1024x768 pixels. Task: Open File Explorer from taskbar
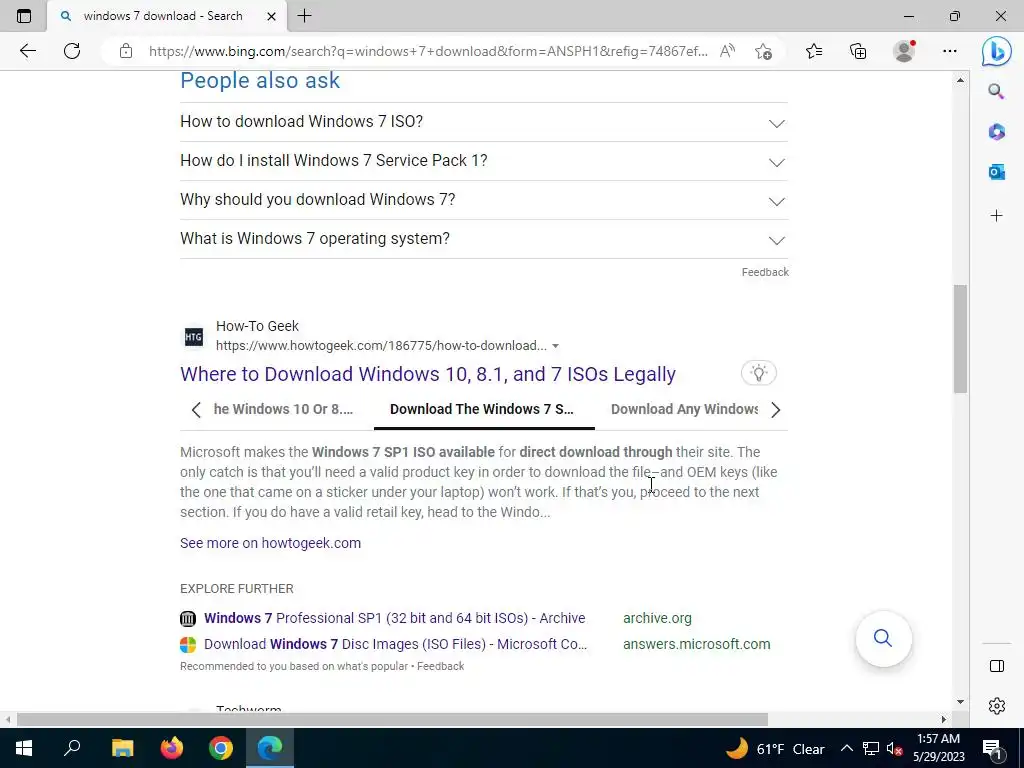122,748
